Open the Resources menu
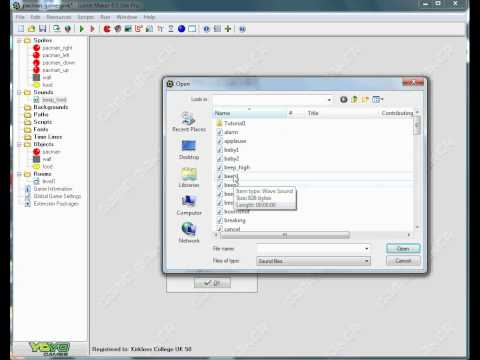 click(x=59, y=17)
